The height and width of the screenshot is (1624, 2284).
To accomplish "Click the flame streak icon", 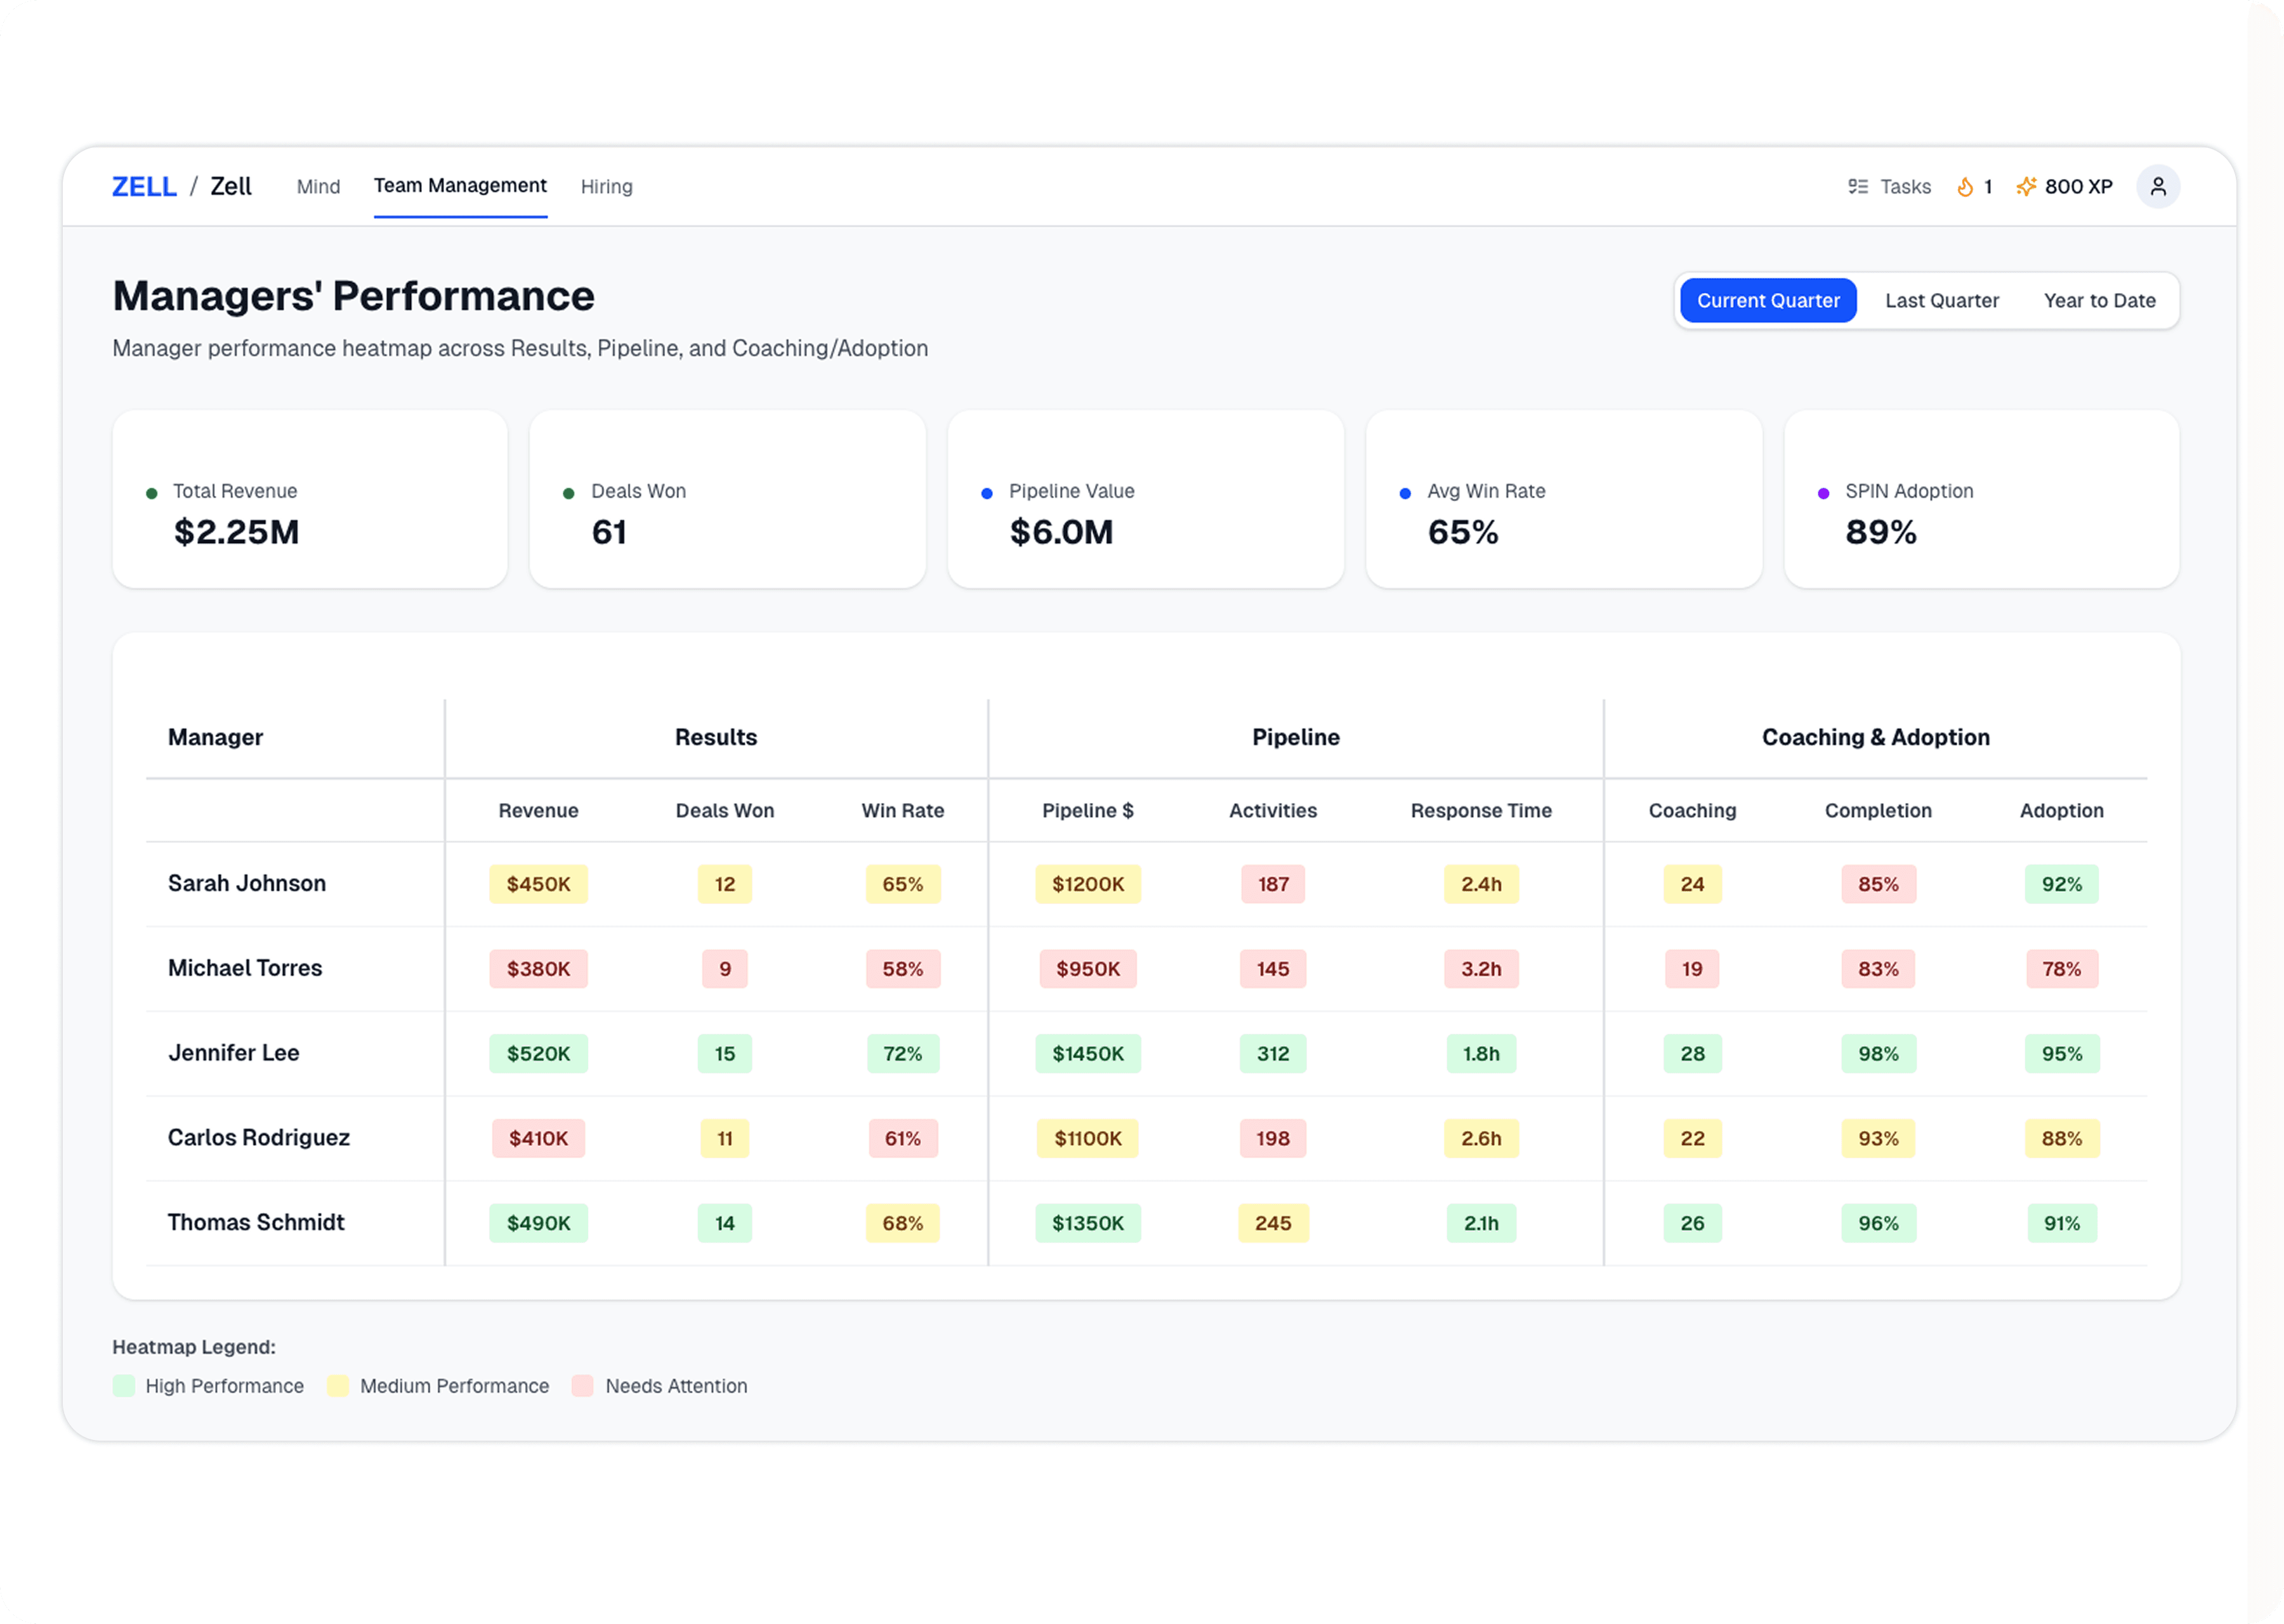I will (1965, 187).
